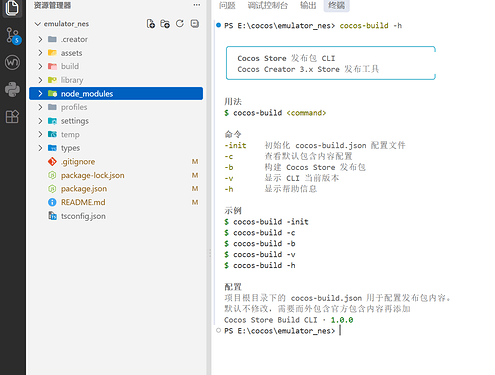This screenshot has height=375, width=495.
Task: Click the version '1.0.0' text
Action: coord(342,320)
